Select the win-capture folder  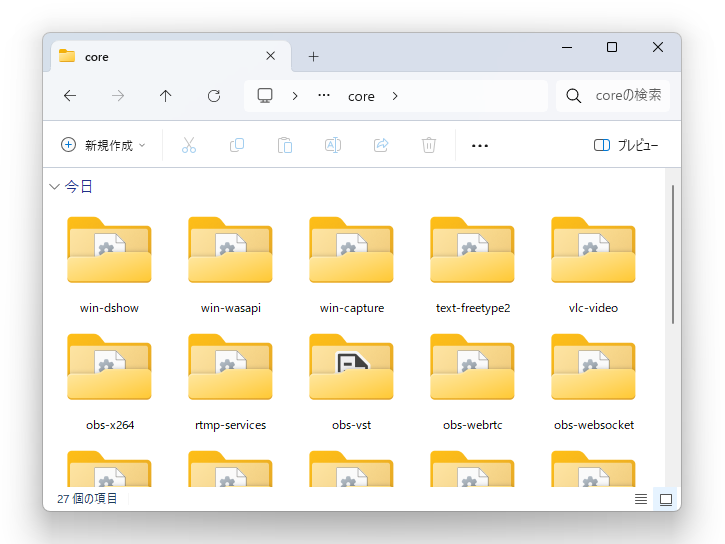351,265
